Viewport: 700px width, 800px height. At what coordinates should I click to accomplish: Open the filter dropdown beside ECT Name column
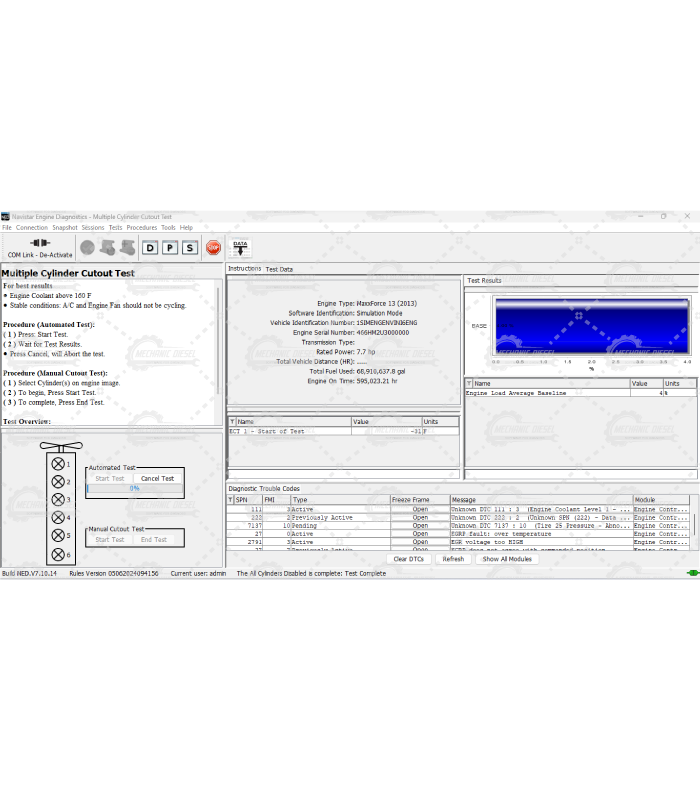tap(232, 422)
